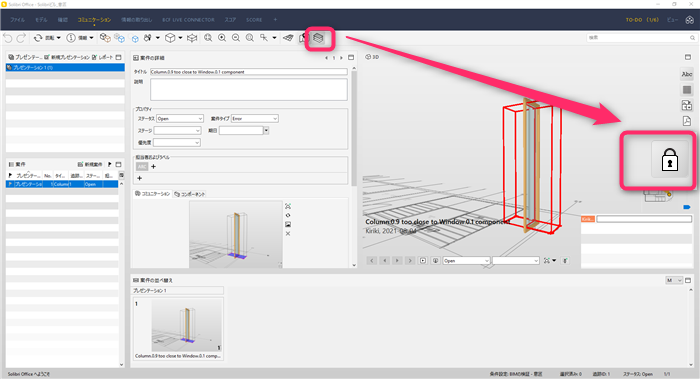700x379 pixels.
Task: Click the plus button next to ABC label
Action: coord(154,167)
